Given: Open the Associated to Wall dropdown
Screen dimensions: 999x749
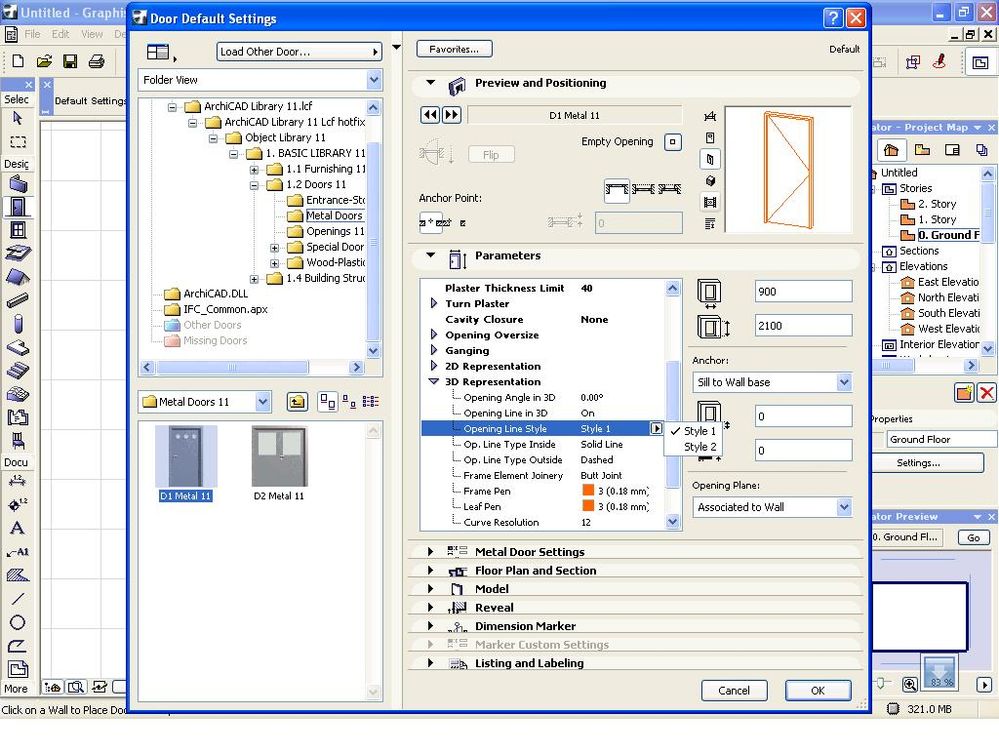Looking at the screenshot, I should pyautogui.click(x=844, y=507).
